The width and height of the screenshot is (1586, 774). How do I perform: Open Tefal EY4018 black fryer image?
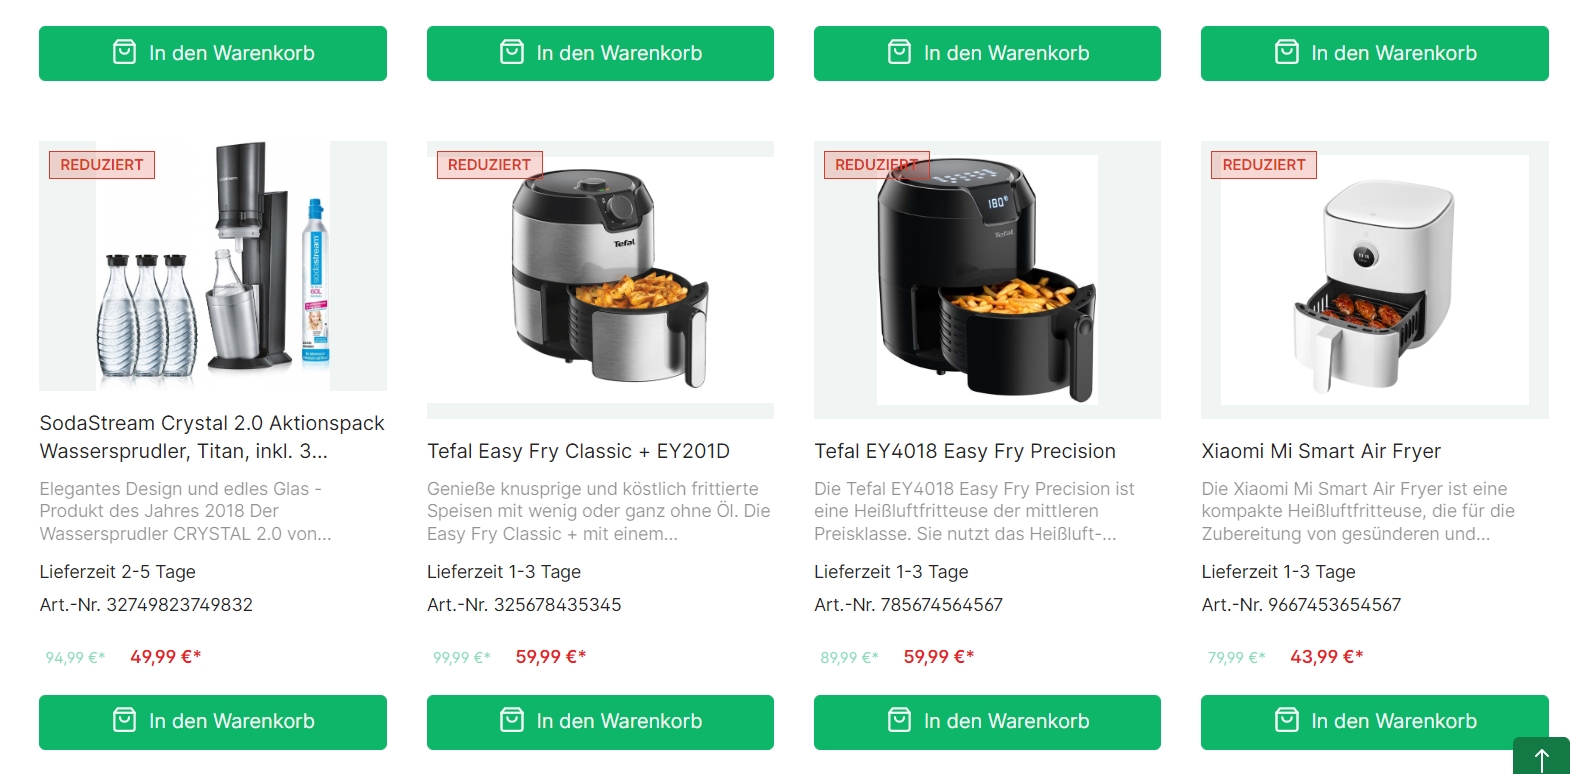click(987, 280)
